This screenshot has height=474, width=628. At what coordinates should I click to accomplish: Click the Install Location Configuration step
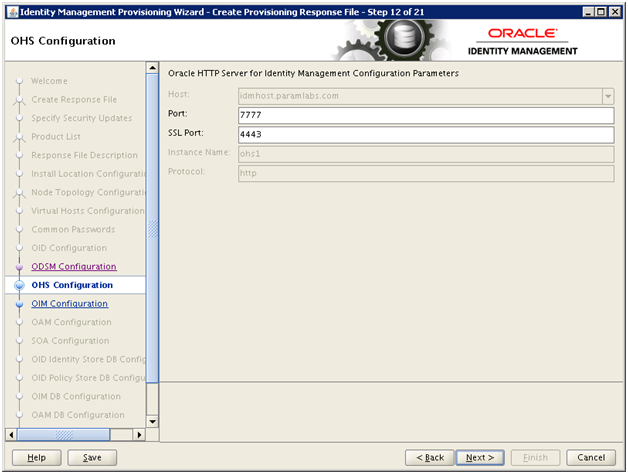pyautogui.click(x=89, y=173)
